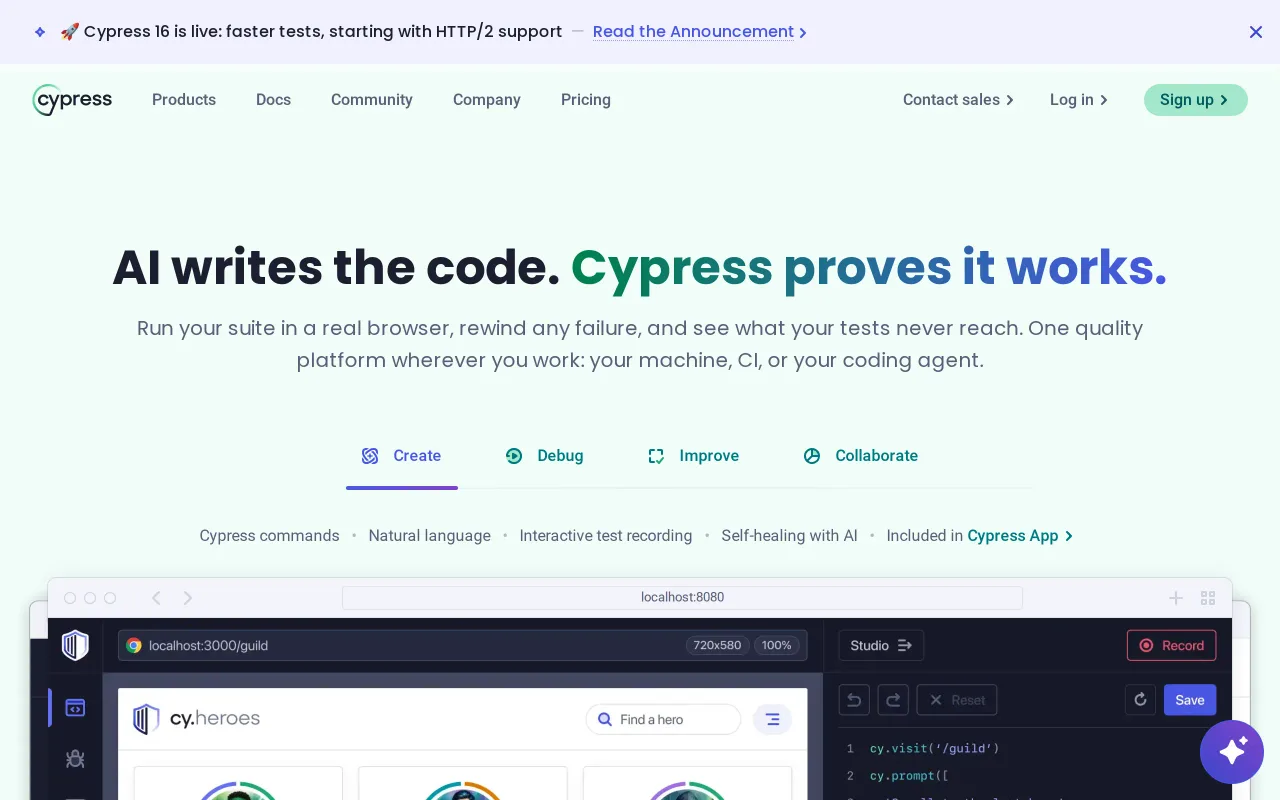The height and width of the screenshot is (800, 1280).
Task: Click the browser mockup forward arrow
Action: 188,598
